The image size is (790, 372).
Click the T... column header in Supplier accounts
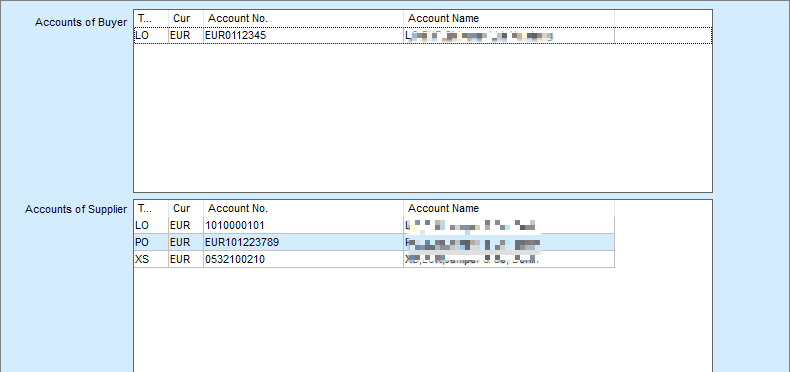pos(151,209)
